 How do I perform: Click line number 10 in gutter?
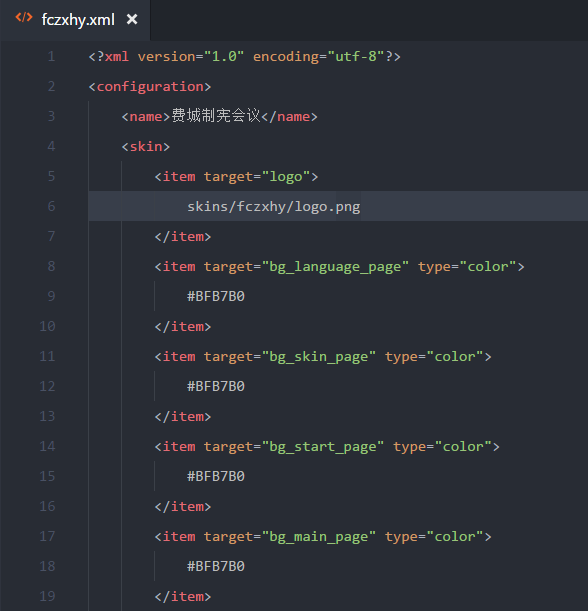(48, 327)
